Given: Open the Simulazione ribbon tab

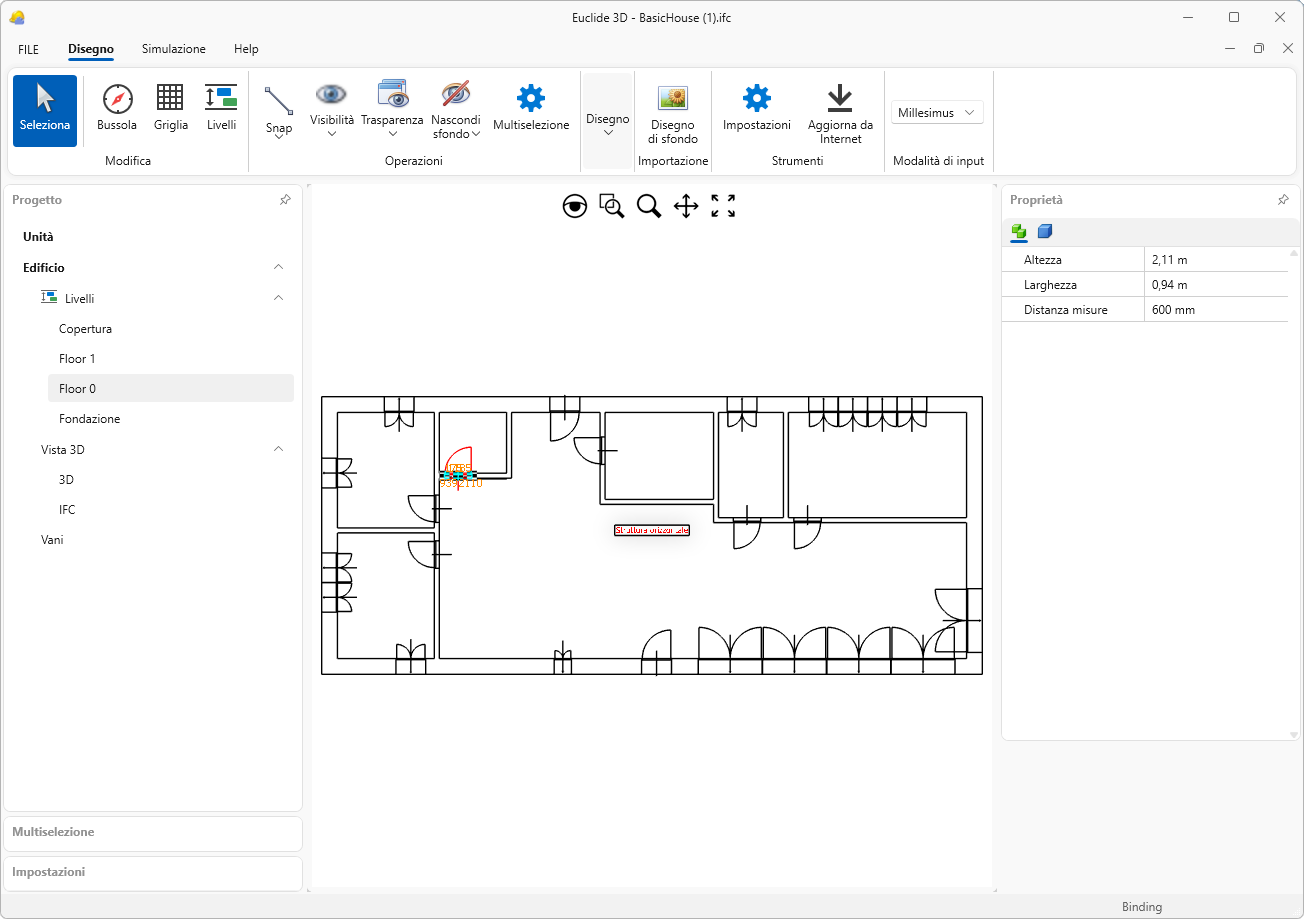Looking at the screenshot, I should [x=173, y=49].
